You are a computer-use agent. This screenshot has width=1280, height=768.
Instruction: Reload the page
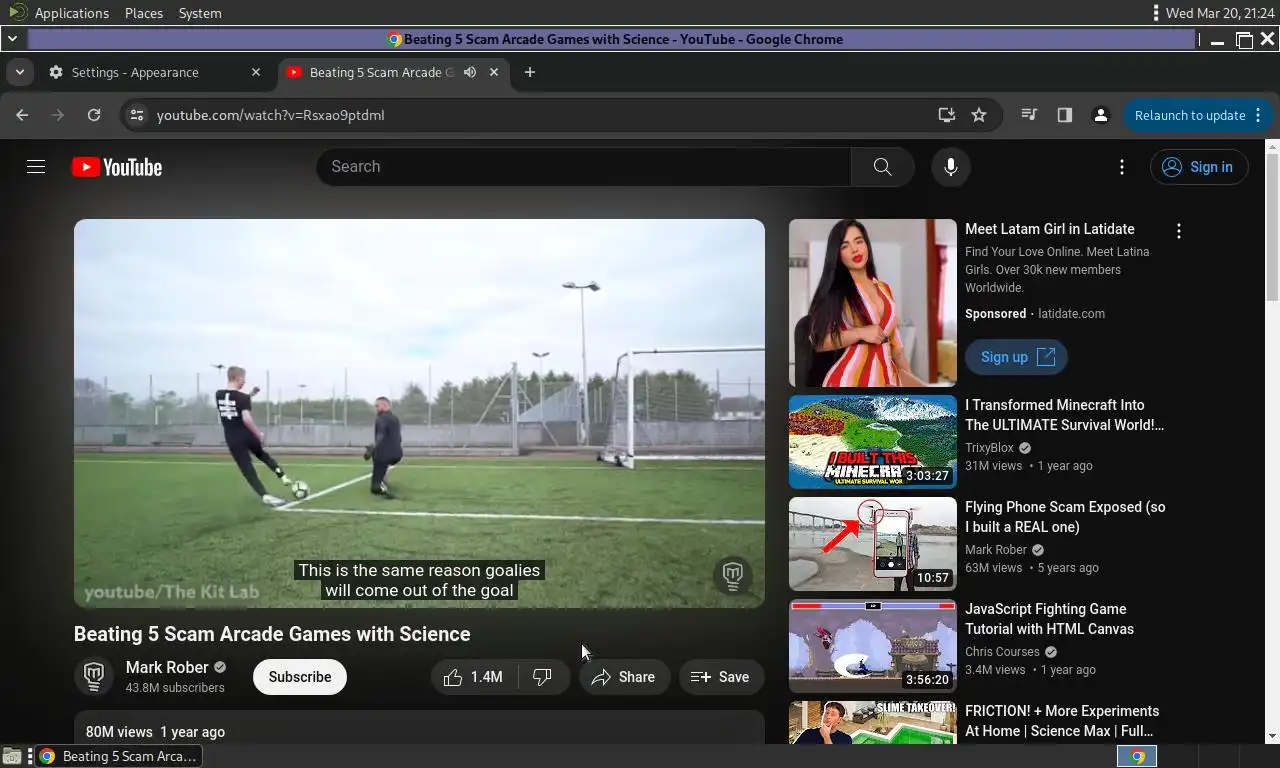click(94, 115)
